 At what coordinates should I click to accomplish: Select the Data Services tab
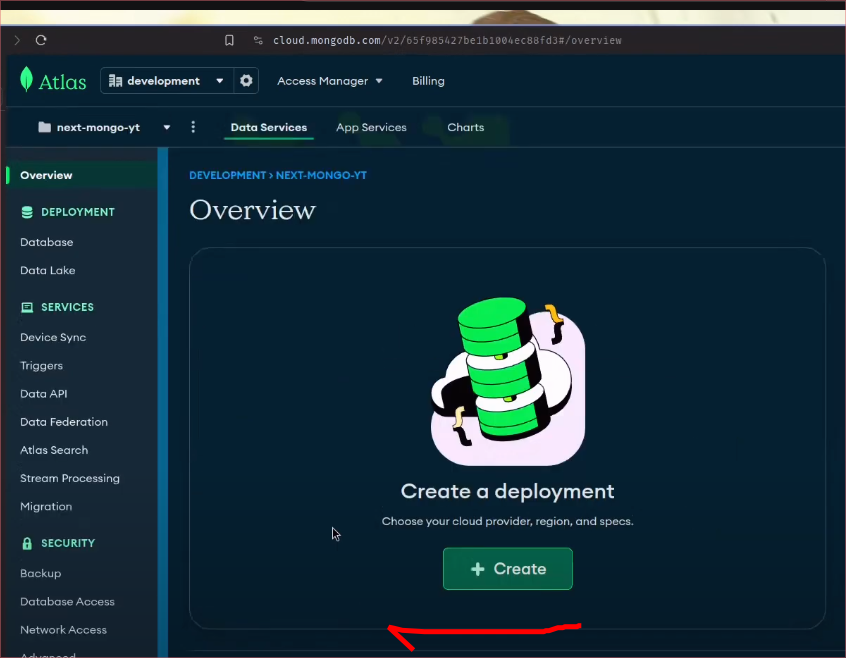point(268,127)
